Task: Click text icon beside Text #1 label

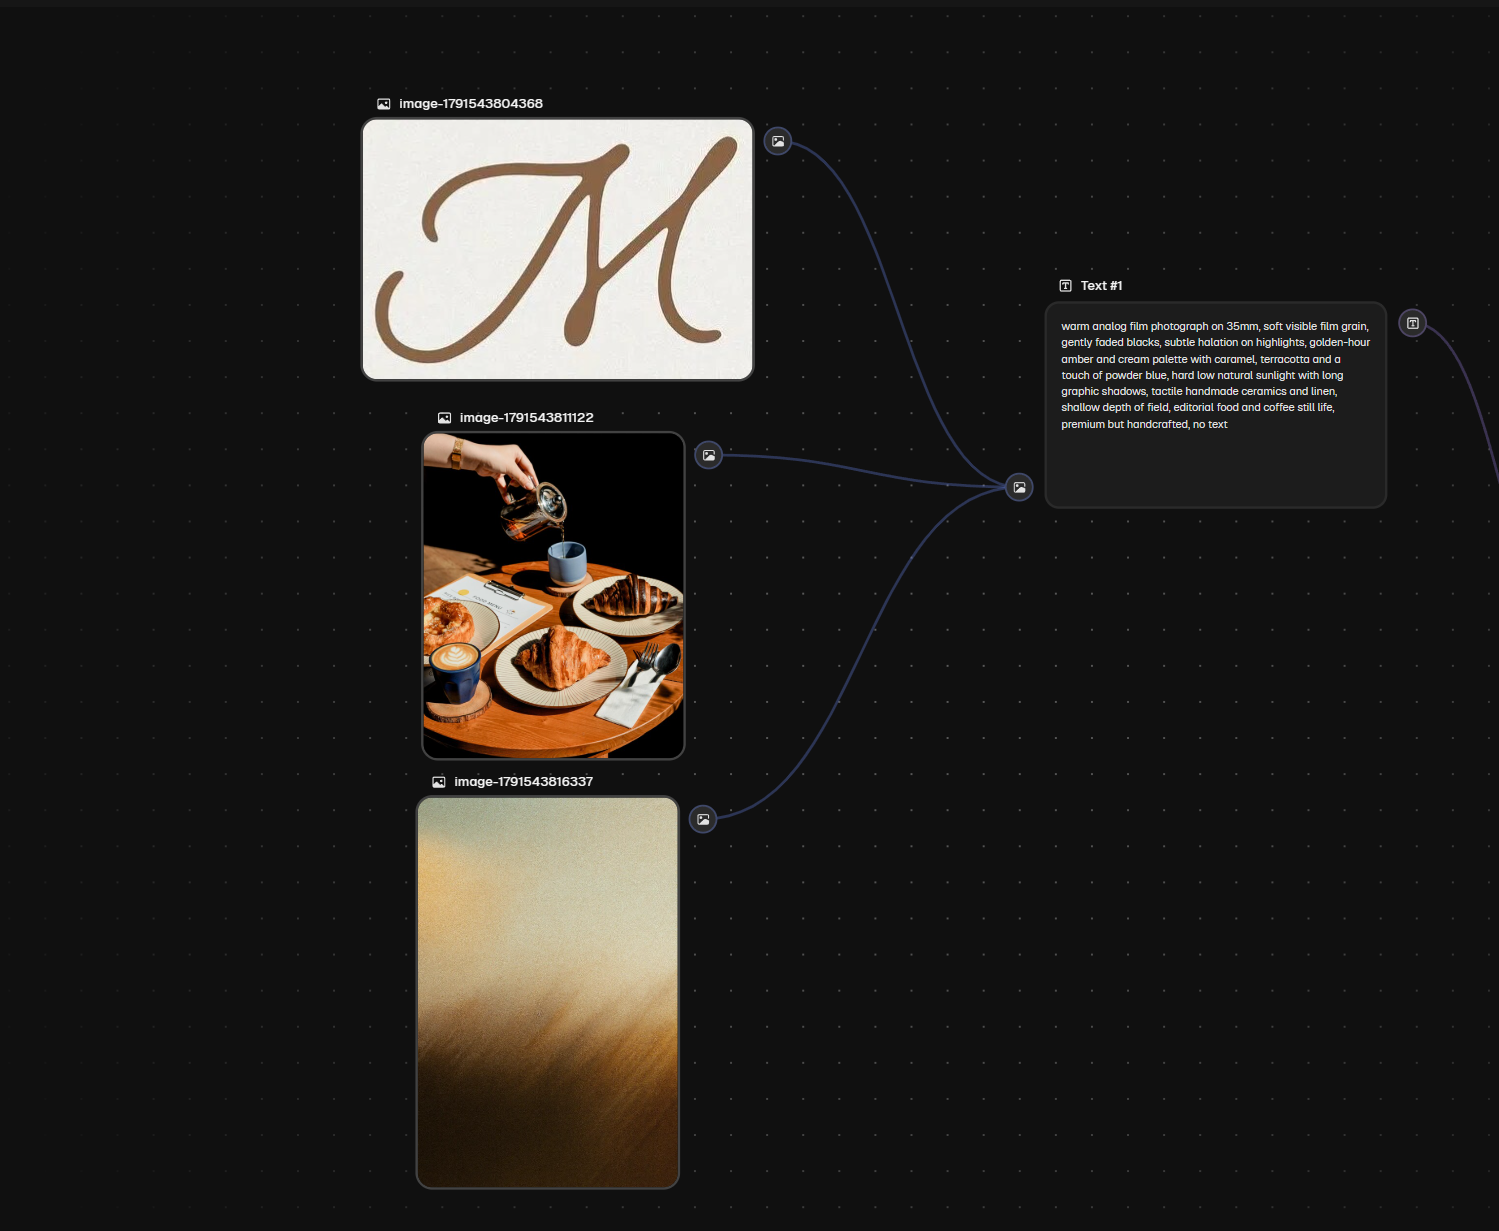Action: click(x=1066, y=286)
